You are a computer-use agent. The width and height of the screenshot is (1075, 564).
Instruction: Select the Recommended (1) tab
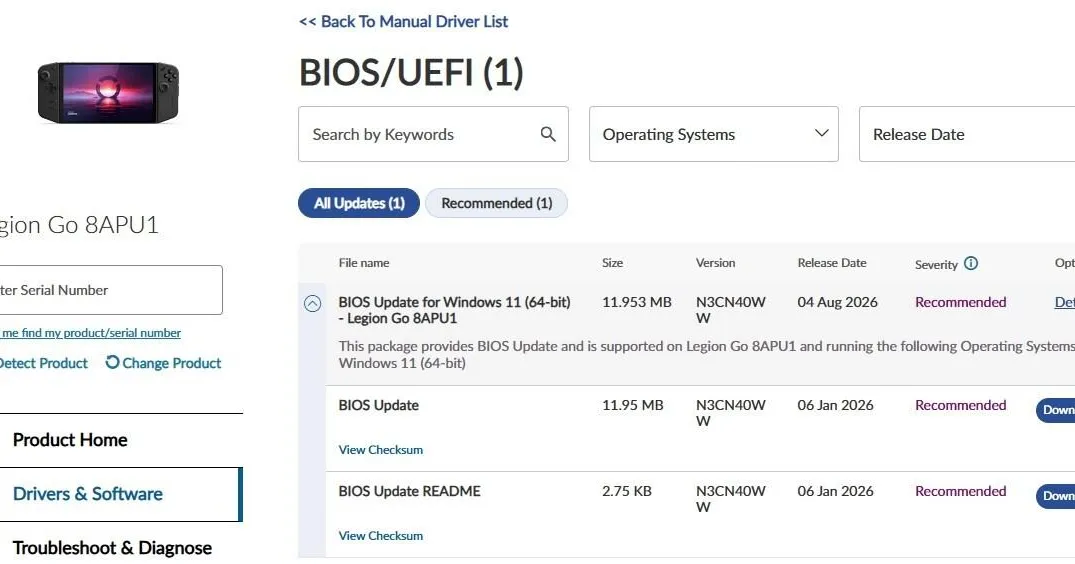point(496,203)
